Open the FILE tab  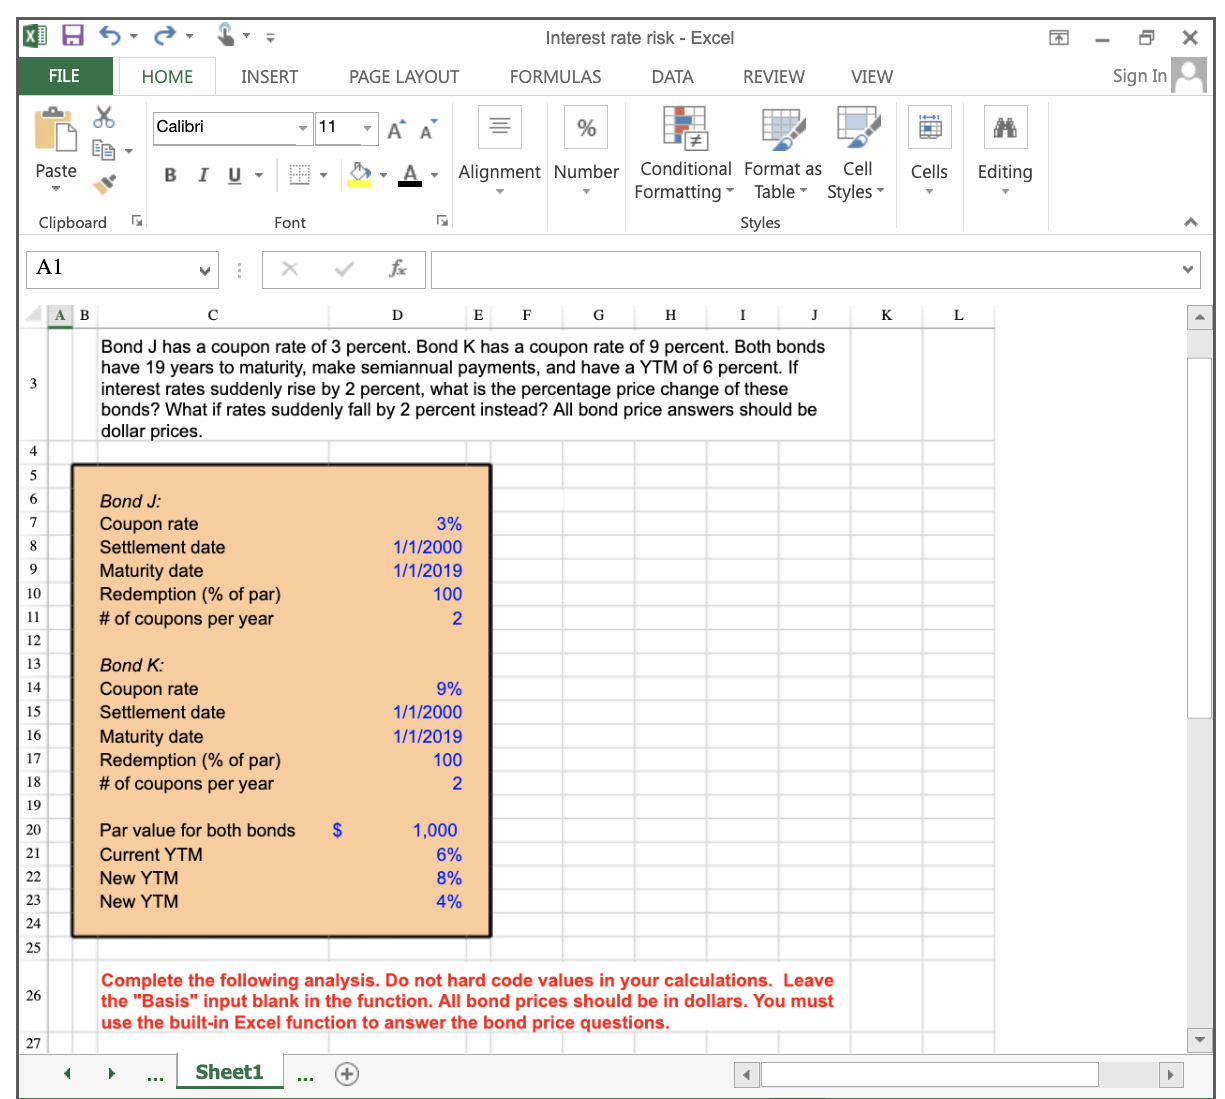pos(64,76)
